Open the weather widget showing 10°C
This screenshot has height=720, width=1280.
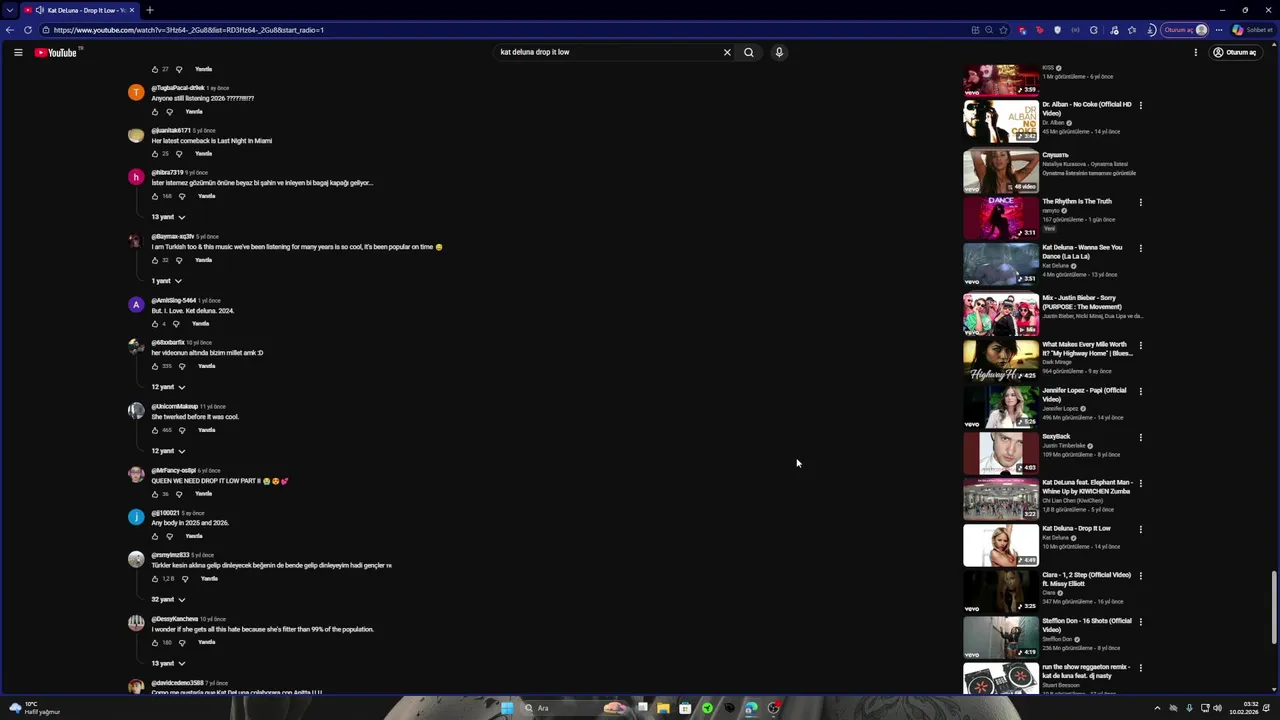[x=35, y=708]
